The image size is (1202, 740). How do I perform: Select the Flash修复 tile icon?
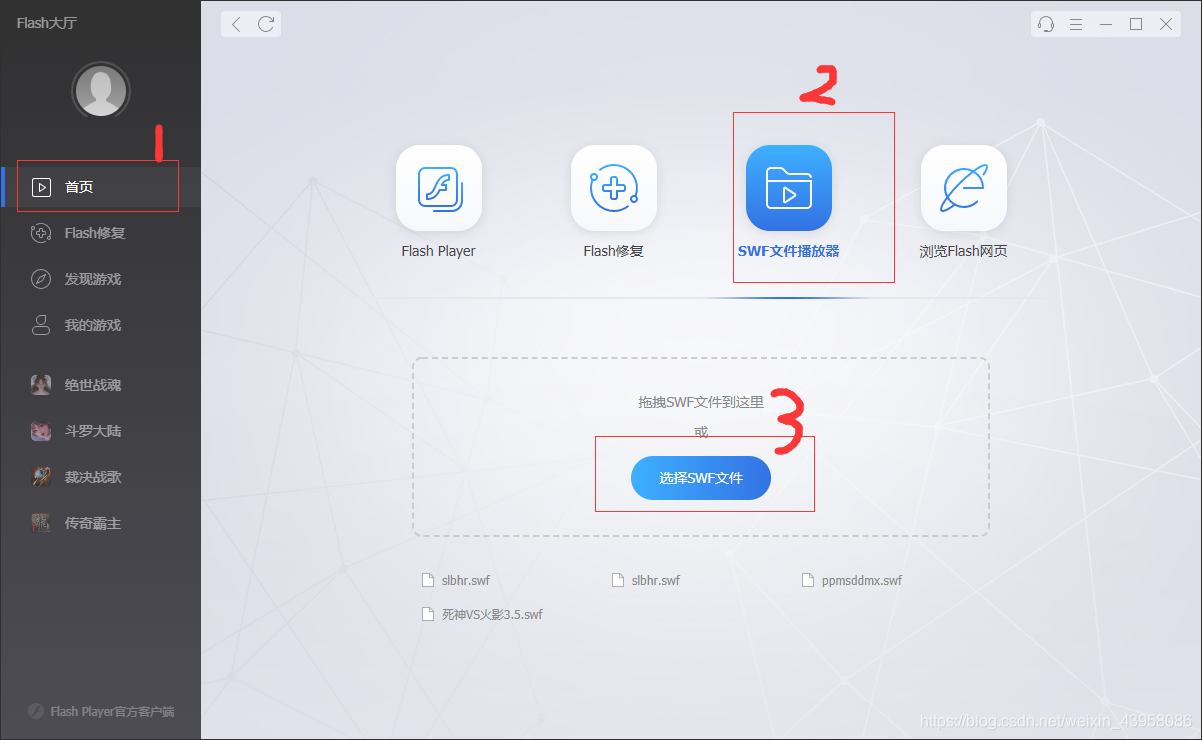point(614,188)
